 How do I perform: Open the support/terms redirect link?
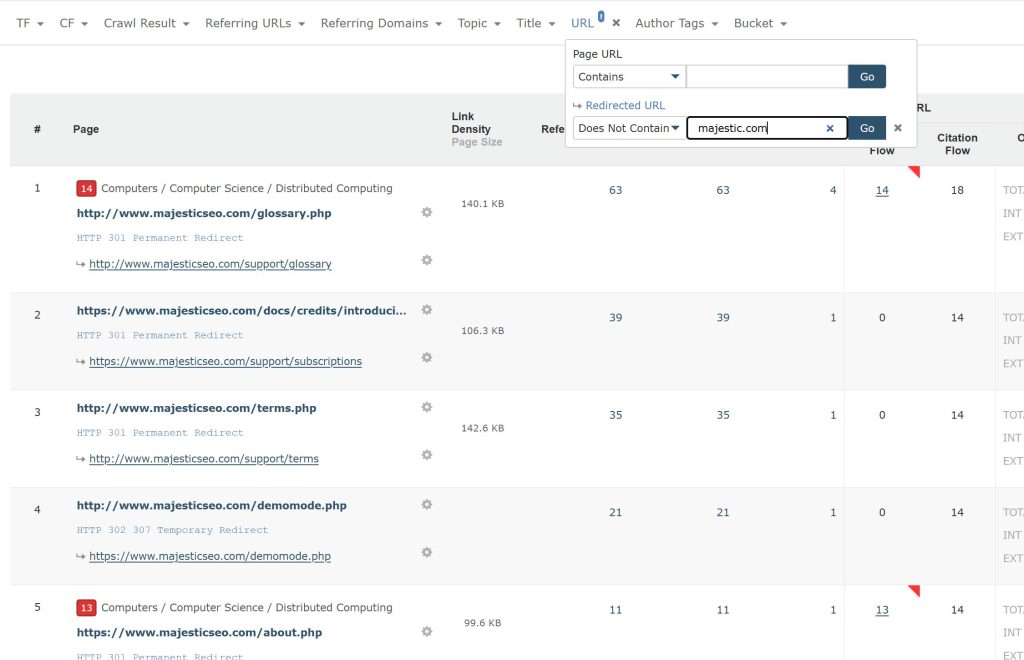[x=204, y=458]
